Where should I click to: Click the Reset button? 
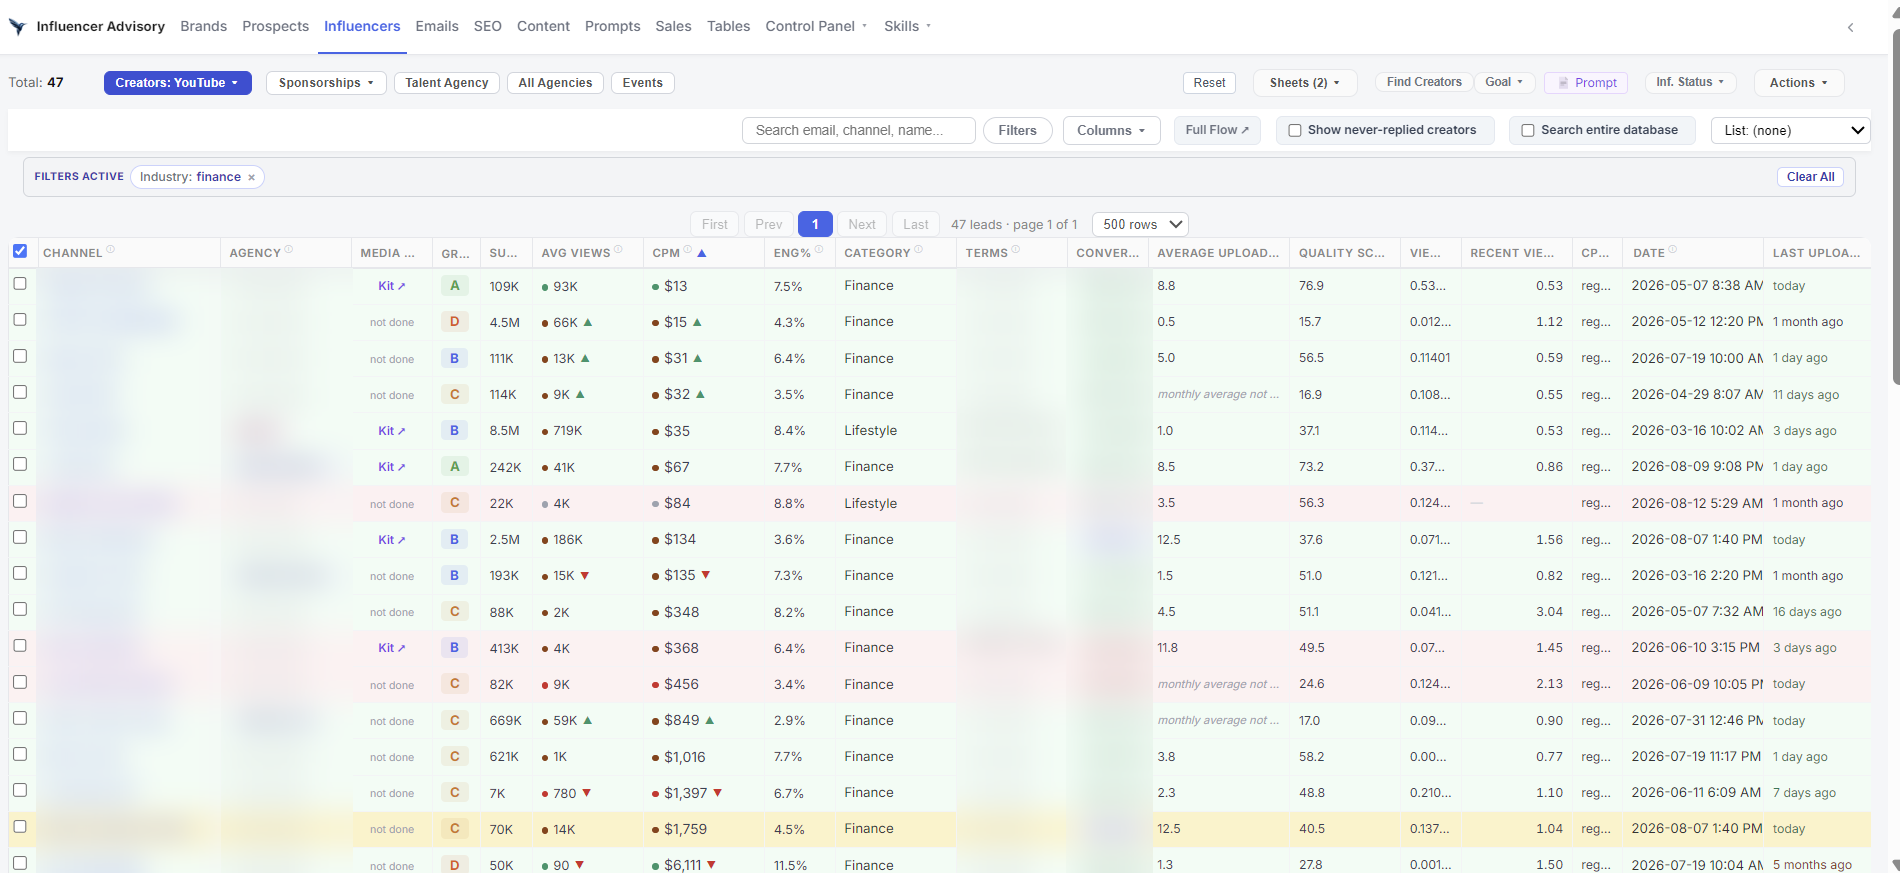[x=1209, y=83]
